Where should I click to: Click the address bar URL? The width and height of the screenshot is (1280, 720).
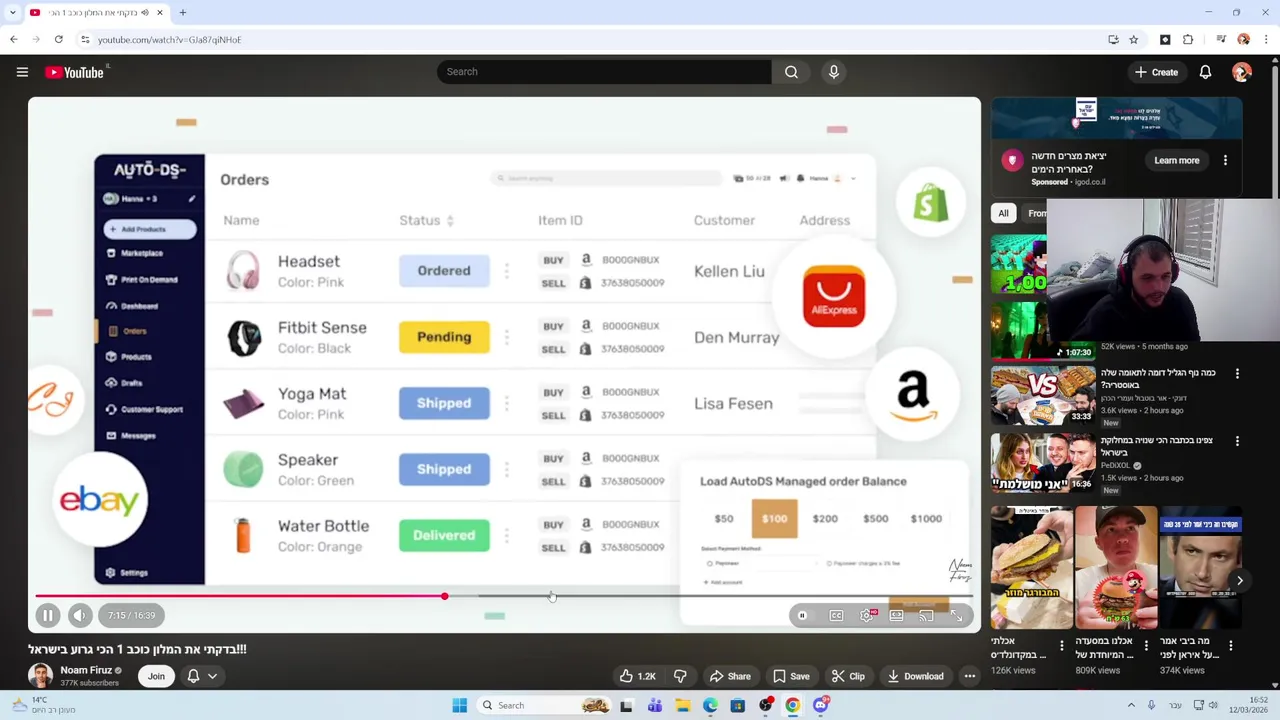click(169, 40)
